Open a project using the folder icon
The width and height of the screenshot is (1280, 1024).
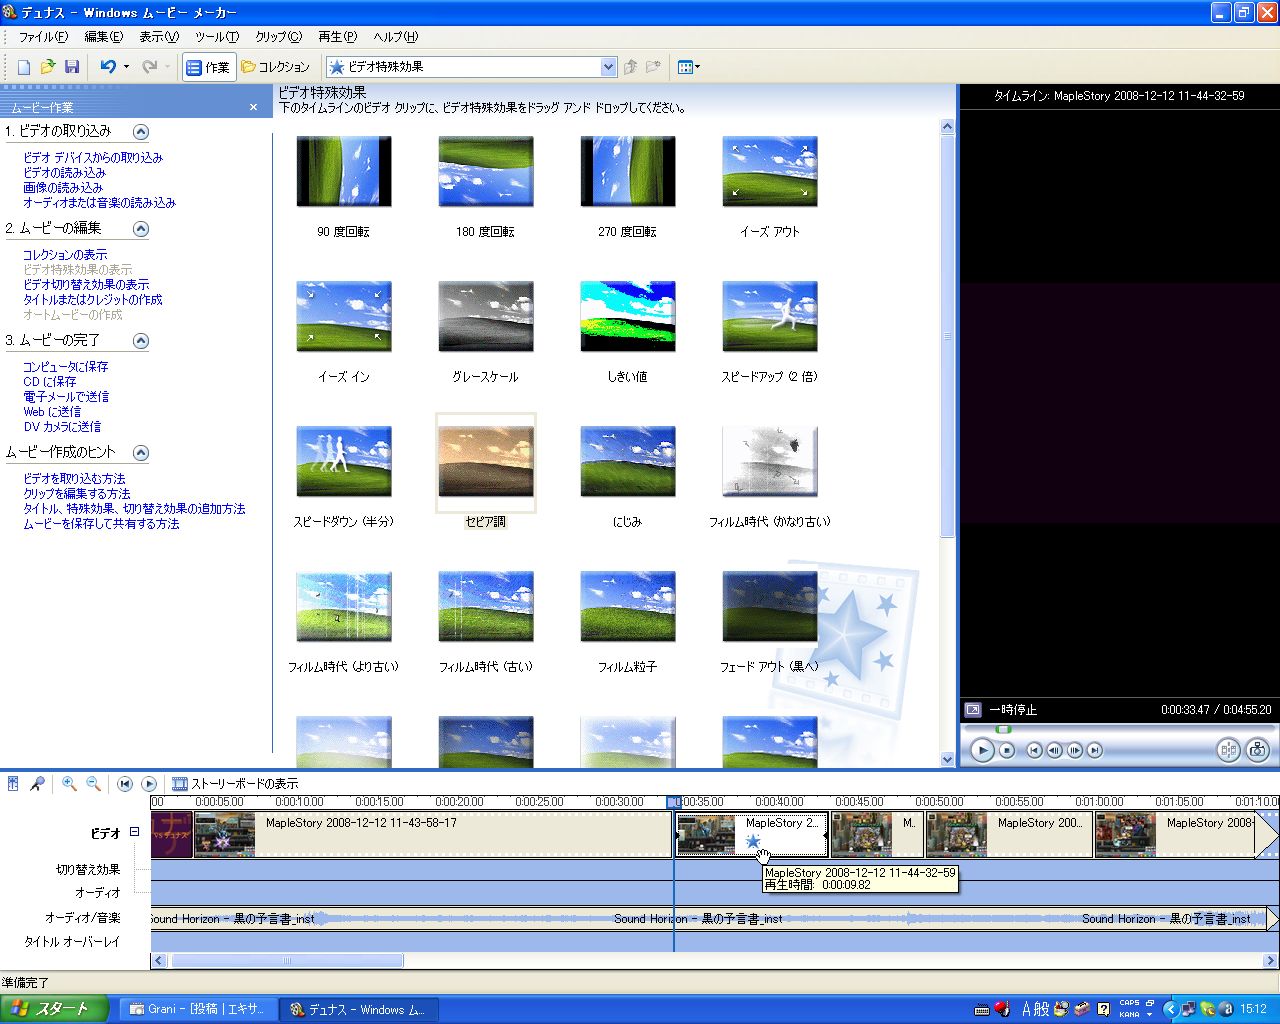pyautogui.click(x=47, y=67)
